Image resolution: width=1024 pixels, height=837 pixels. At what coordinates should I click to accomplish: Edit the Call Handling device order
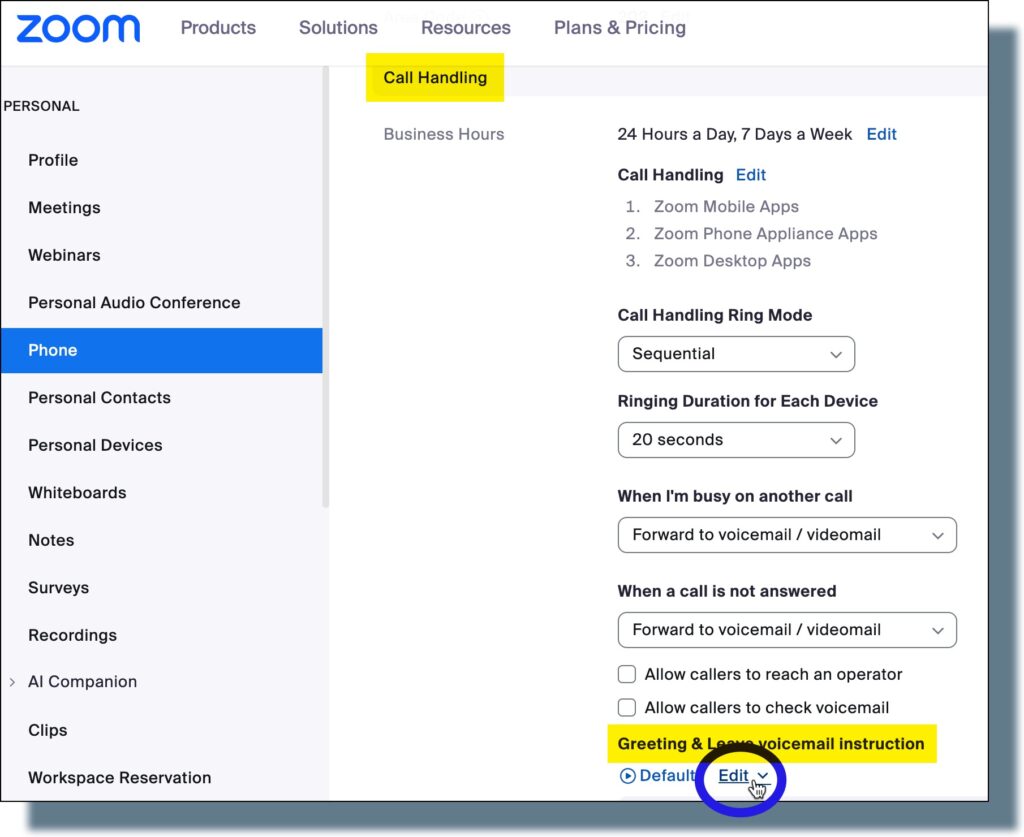click(x=751, y=174)
